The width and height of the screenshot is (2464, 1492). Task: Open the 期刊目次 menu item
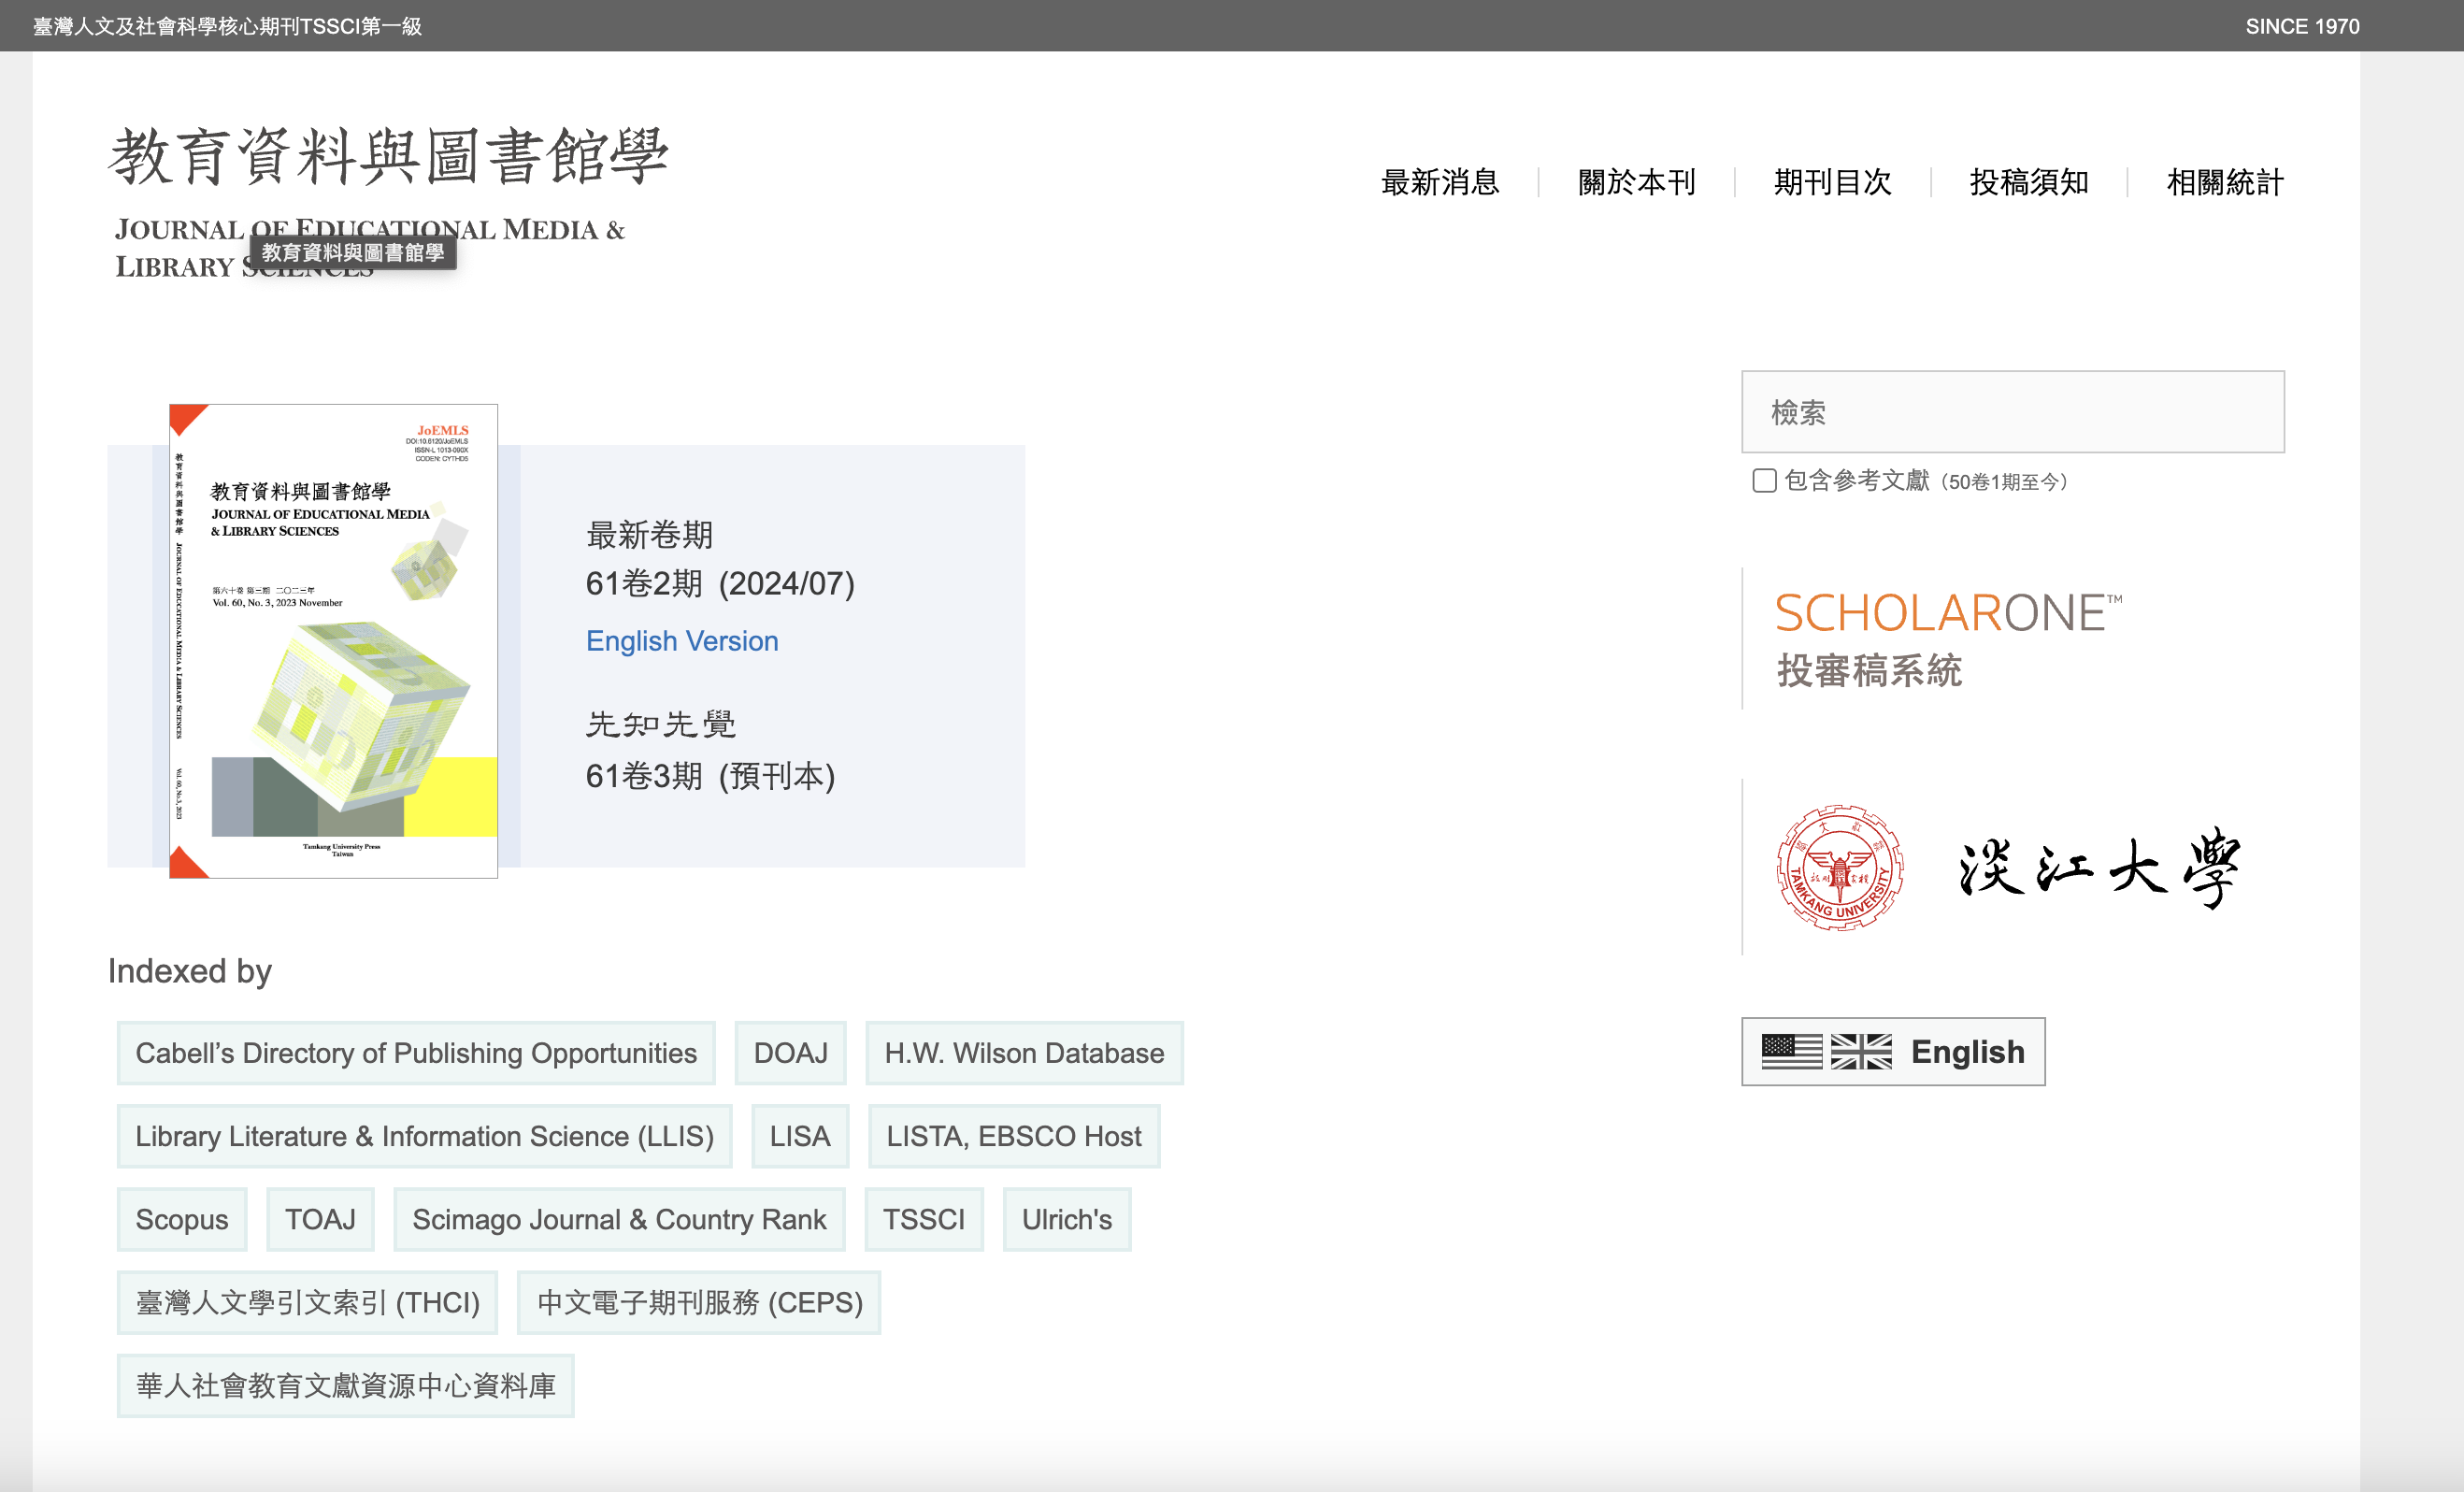(x=1832, y=182)
